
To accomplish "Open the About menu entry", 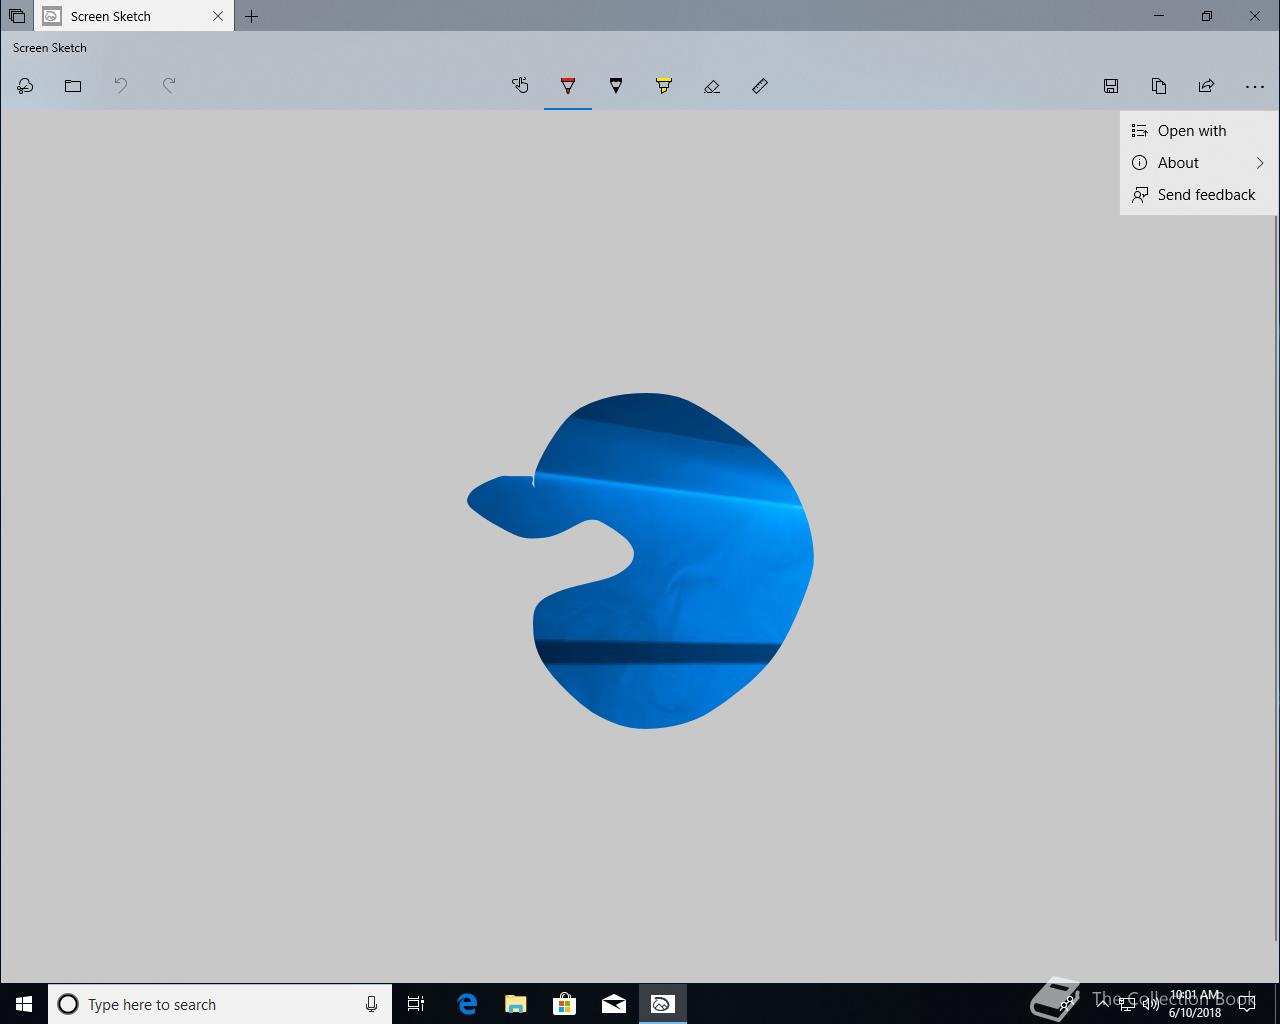I will 1199,163.
